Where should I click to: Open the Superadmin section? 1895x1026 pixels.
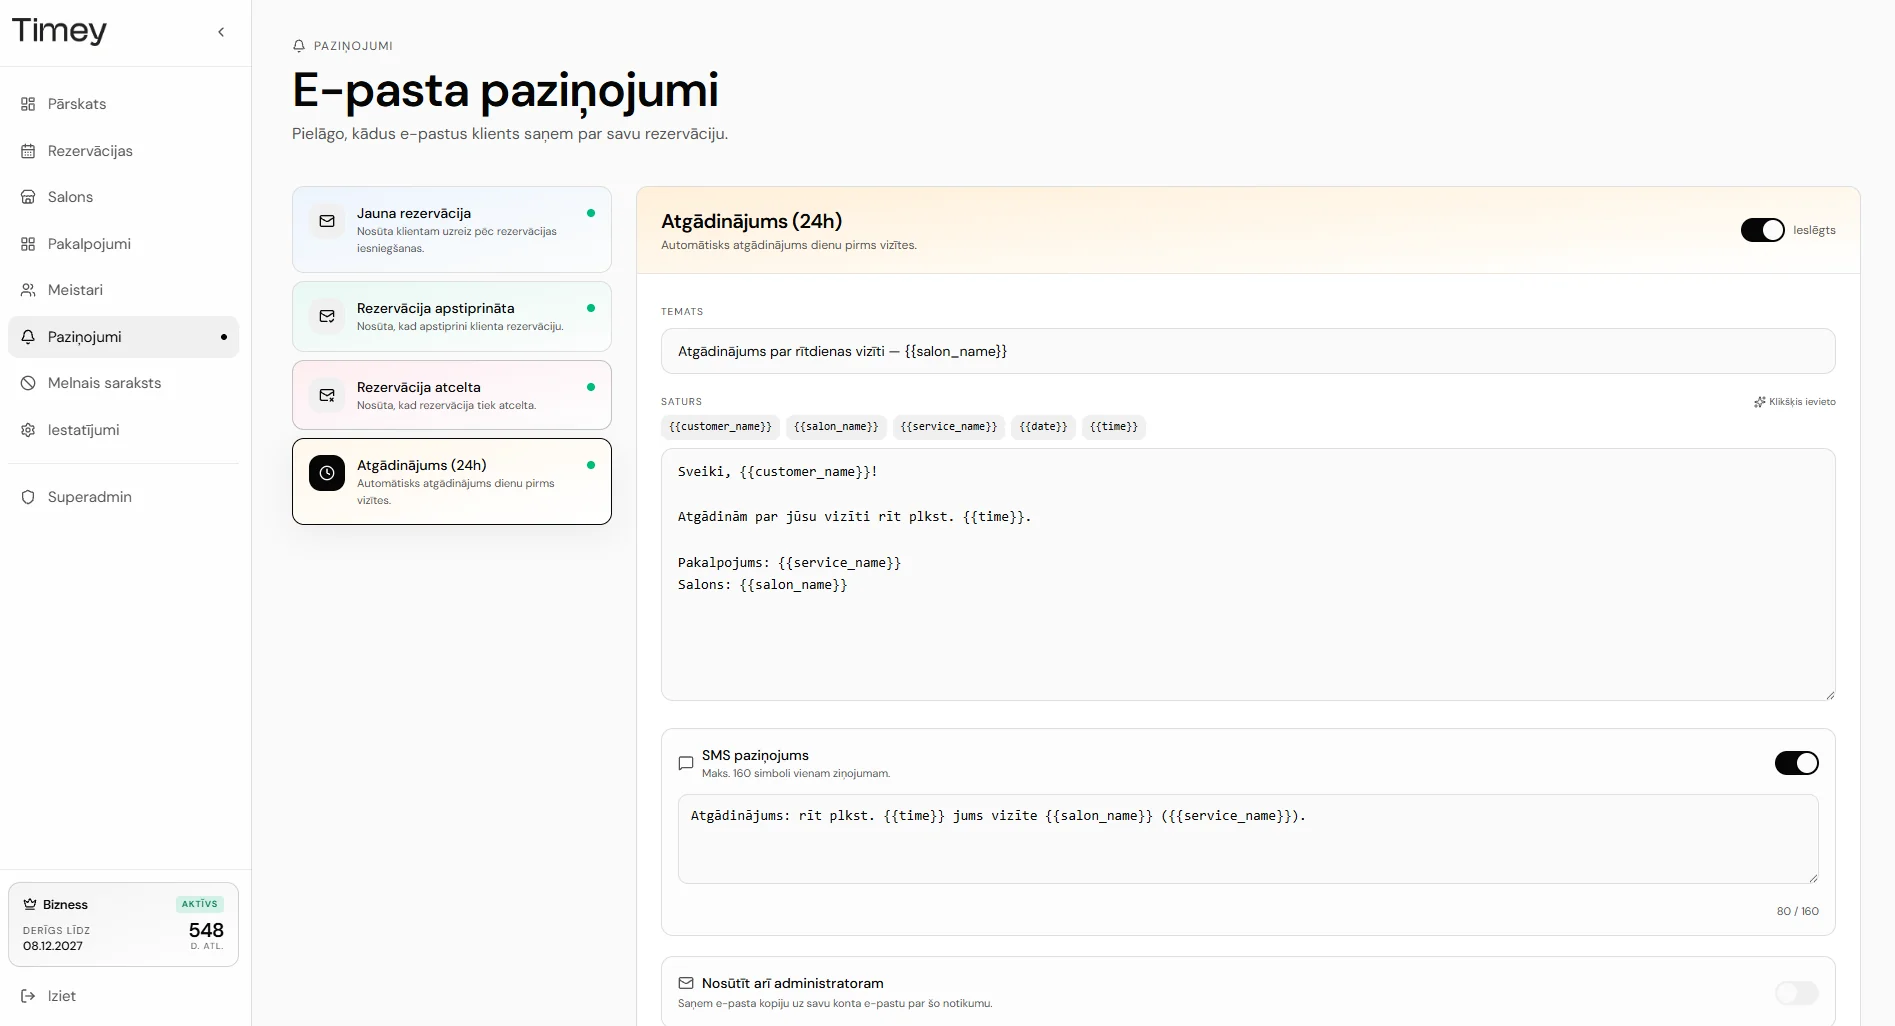(124, 497)
